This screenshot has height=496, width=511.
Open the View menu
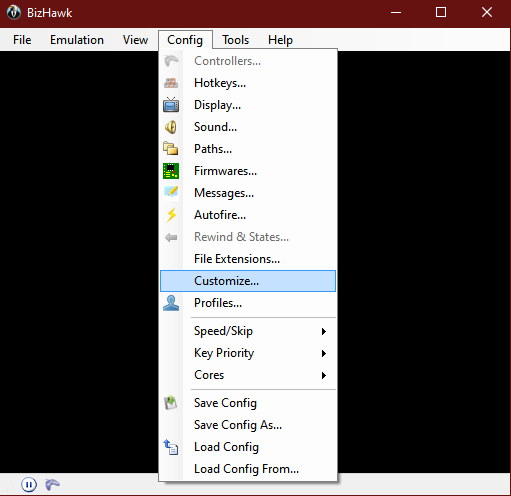(135, 40)
